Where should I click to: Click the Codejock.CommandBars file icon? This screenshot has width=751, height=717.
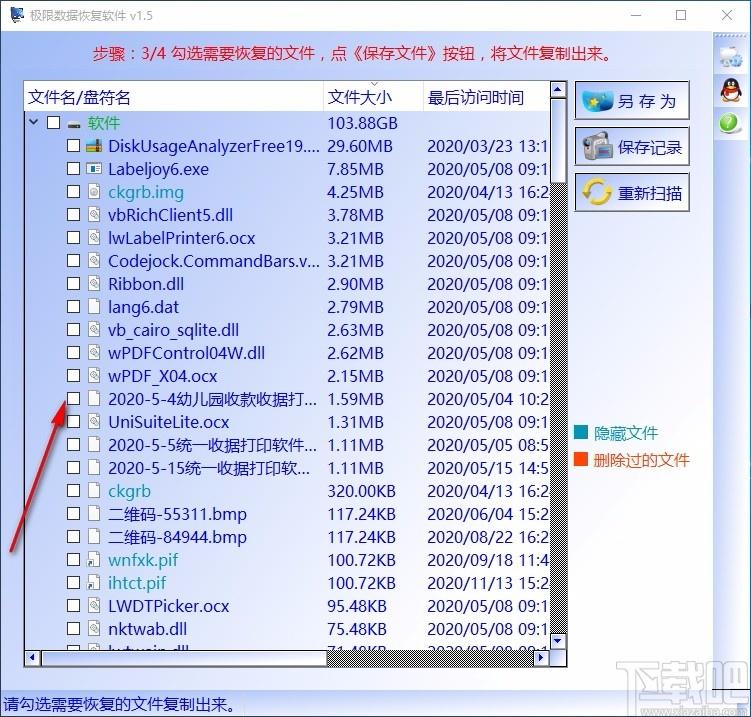click(94, 261)
